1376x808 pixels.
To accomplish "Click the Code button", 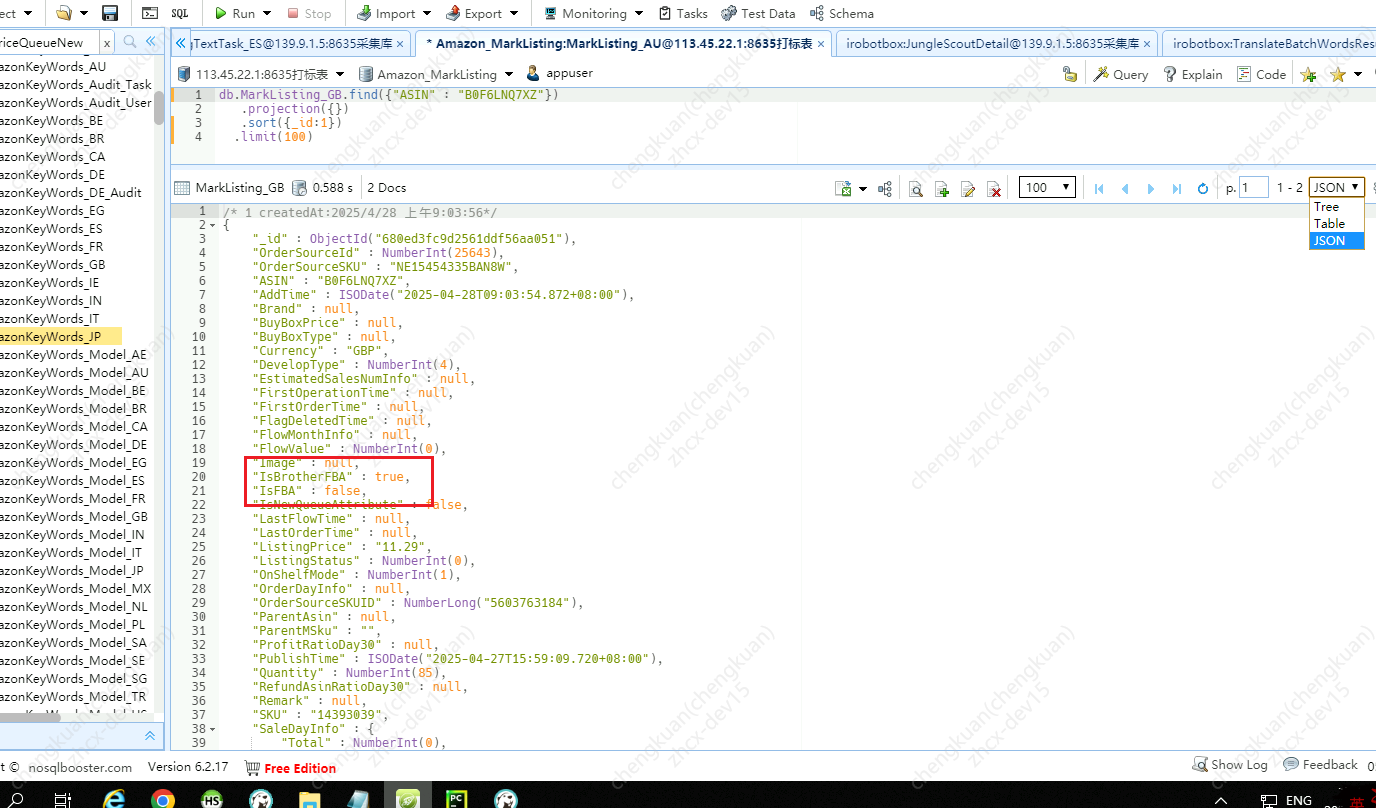I will (1261, 74).
